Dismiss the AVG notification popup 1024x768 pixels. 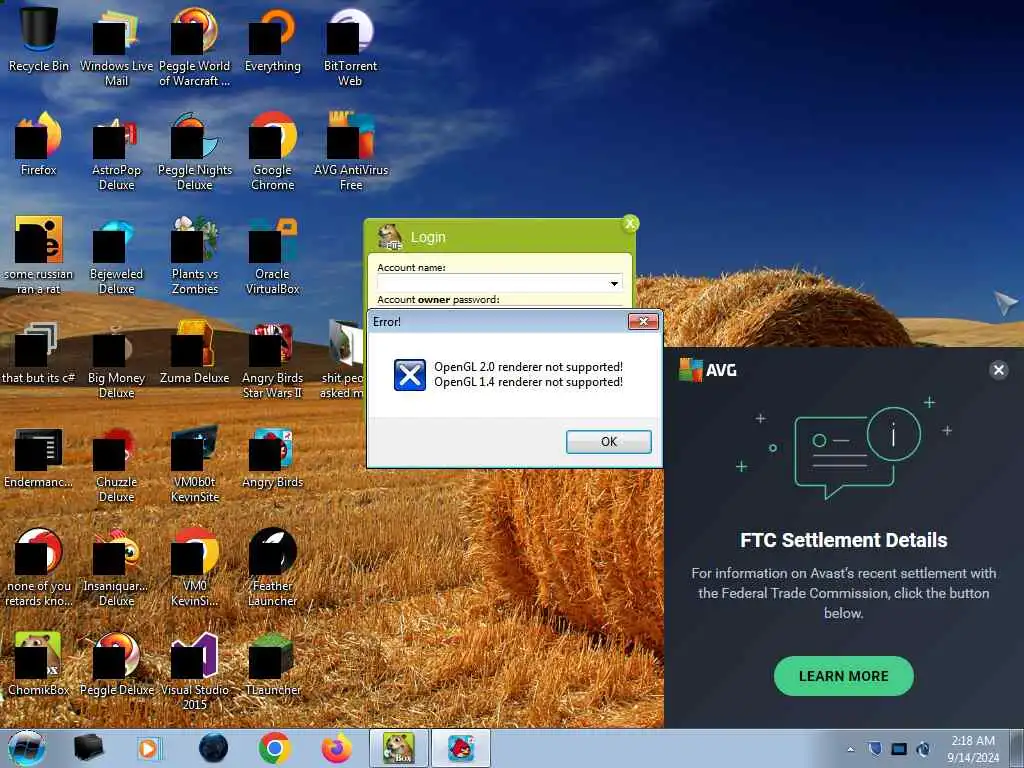click(999, 370)
